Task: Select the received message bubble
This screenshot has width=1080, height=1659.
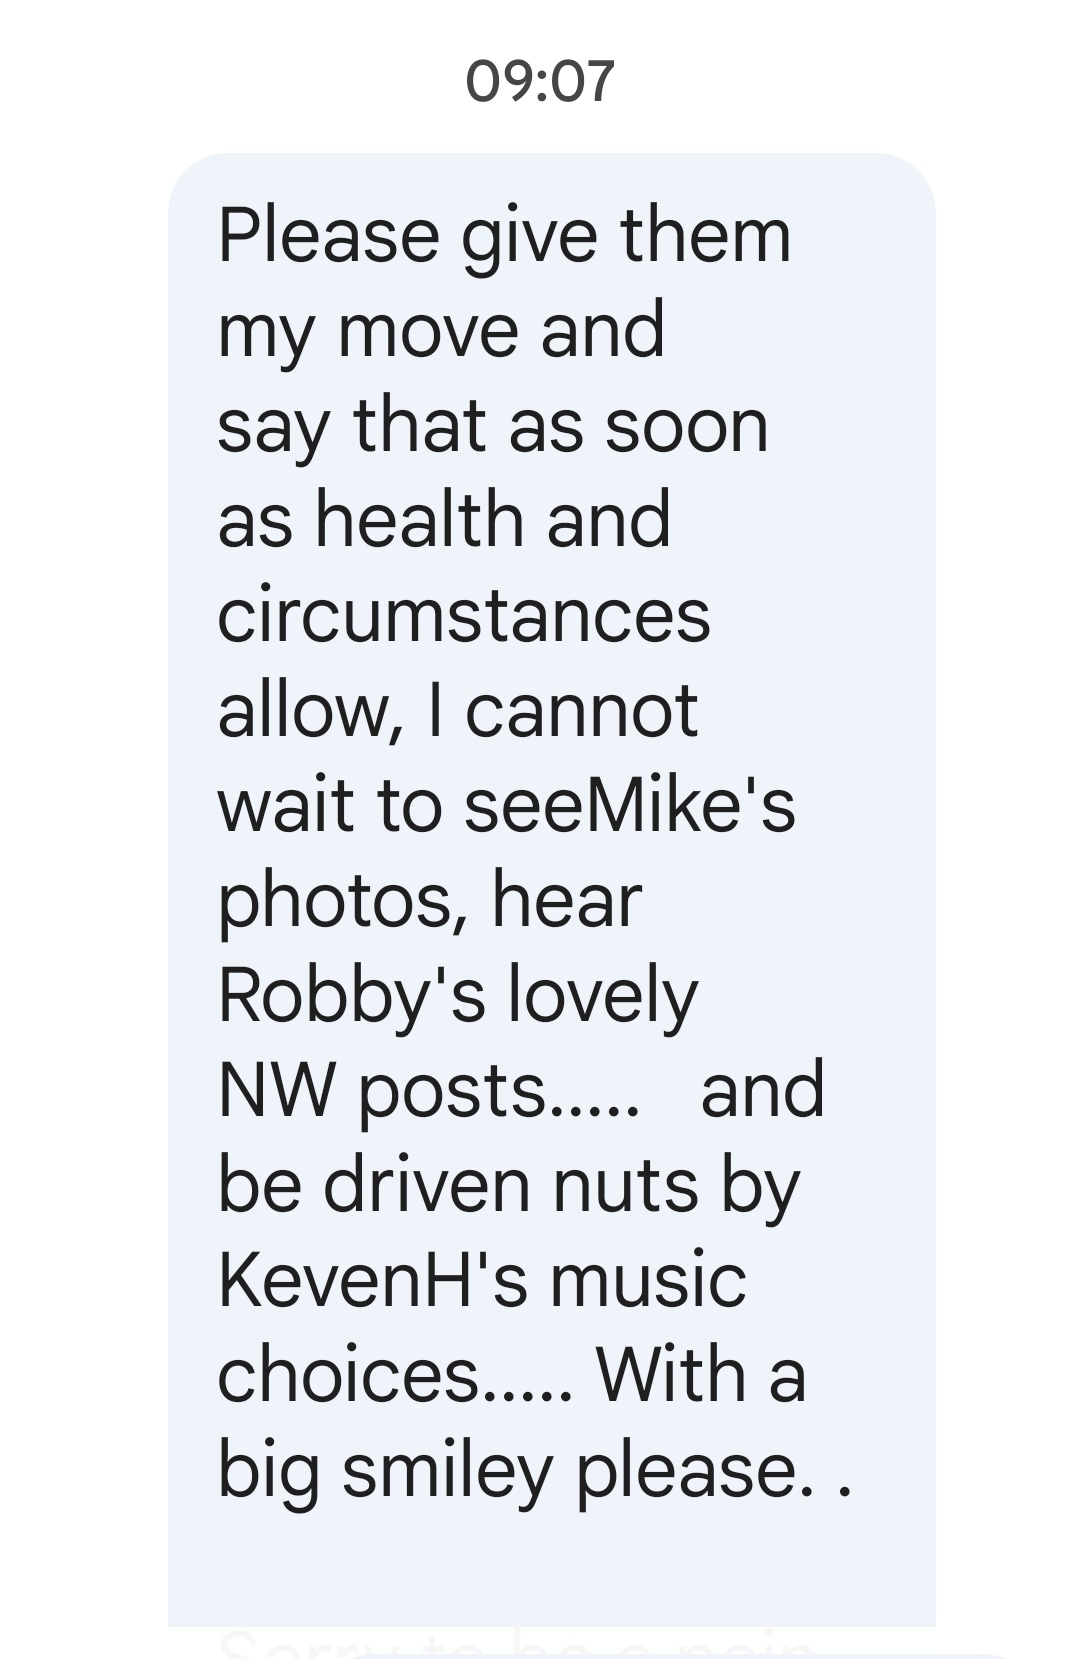Action: 552,890
